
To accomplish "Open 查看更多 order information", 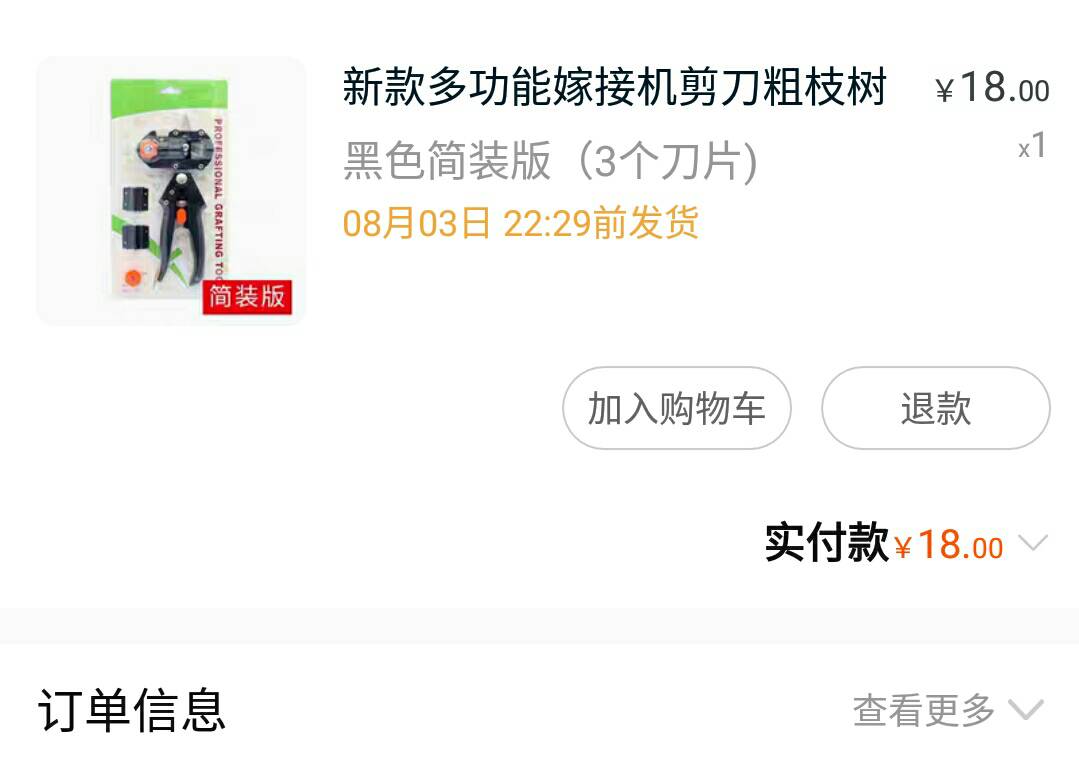I will coord(923,710).
